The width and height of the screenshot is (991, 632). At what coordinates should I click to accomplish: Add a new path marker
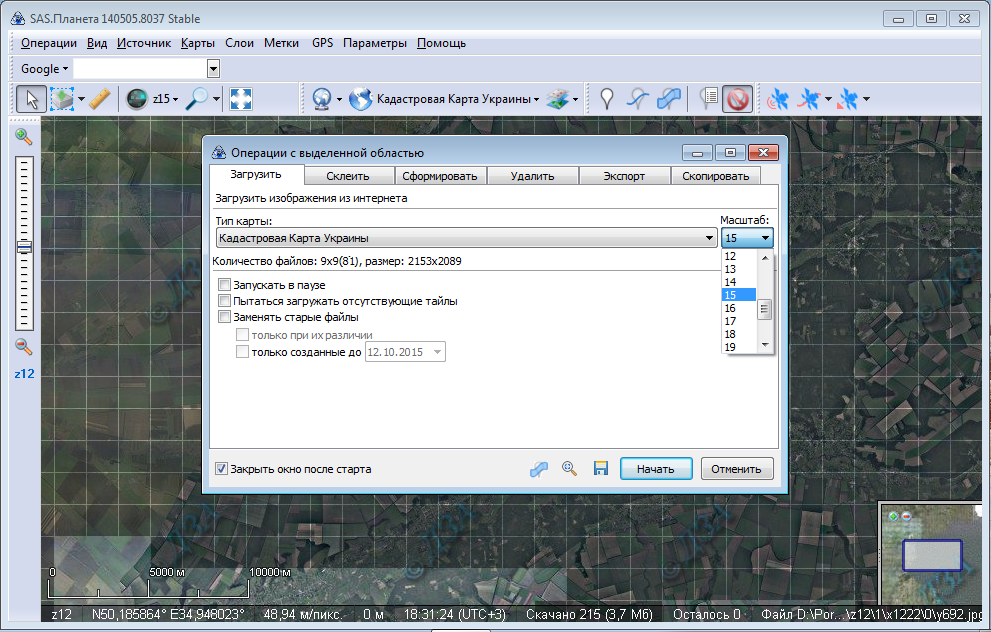pos(638,99)
